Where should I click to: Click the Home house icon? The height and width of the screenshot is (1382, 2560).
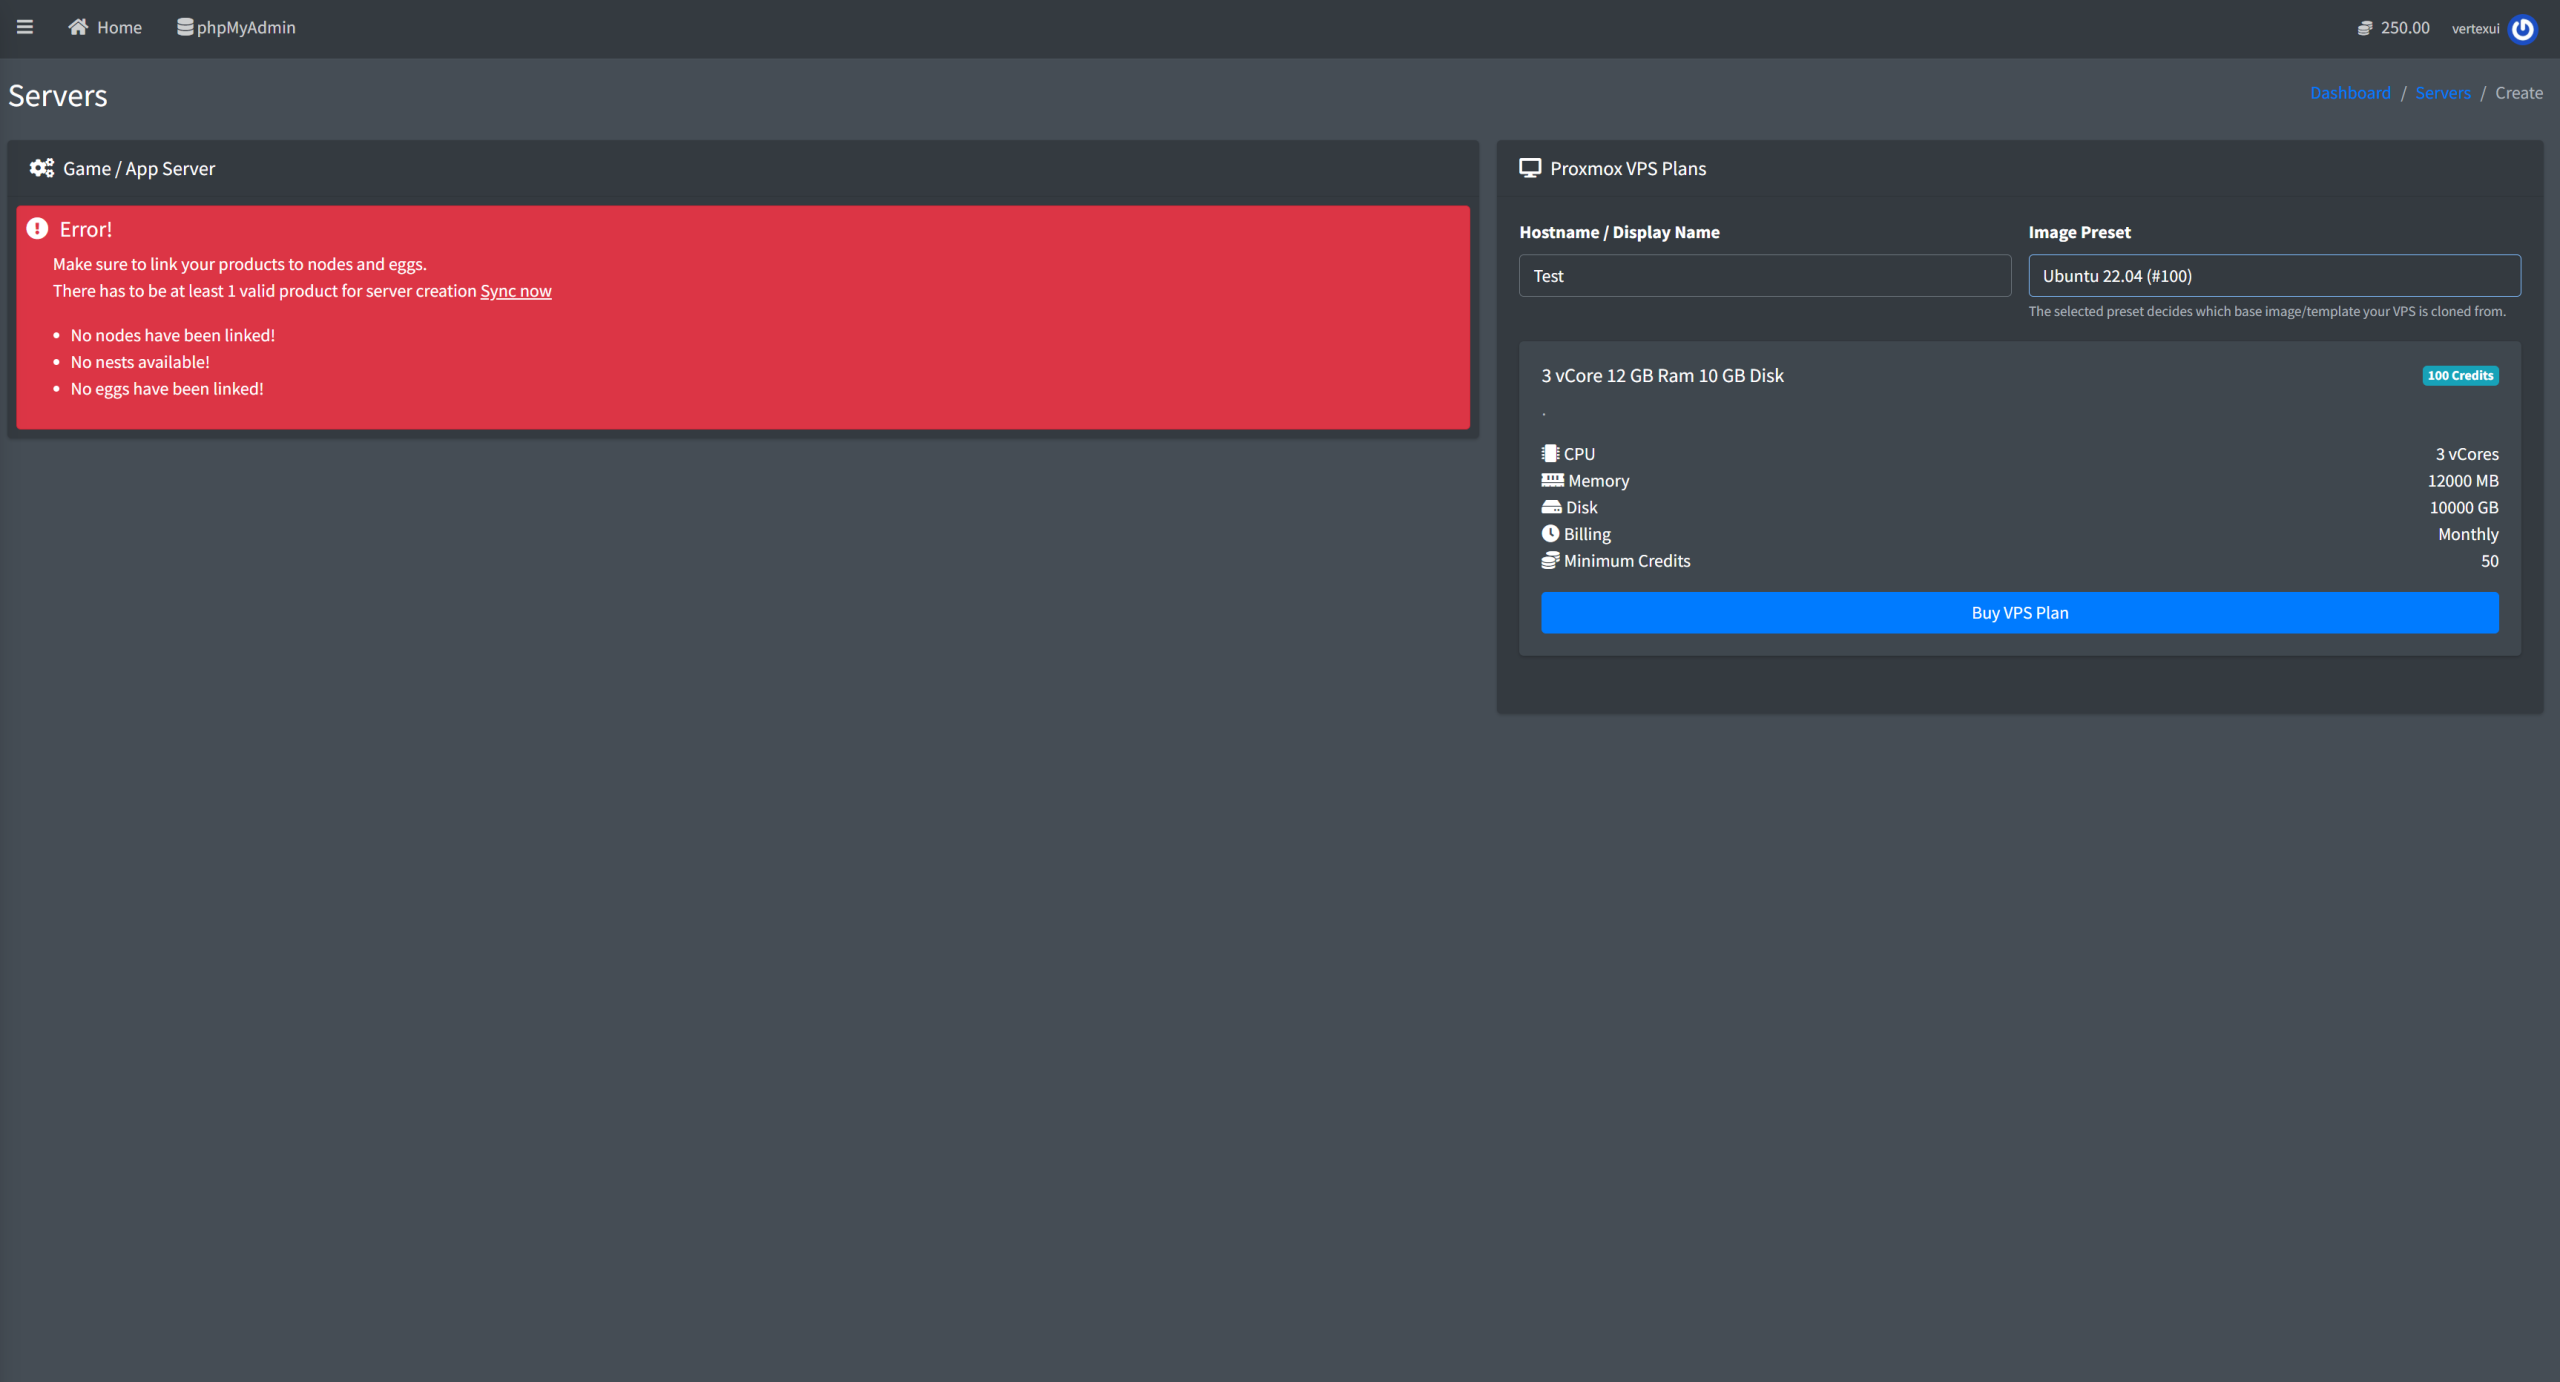pos(78,27)
